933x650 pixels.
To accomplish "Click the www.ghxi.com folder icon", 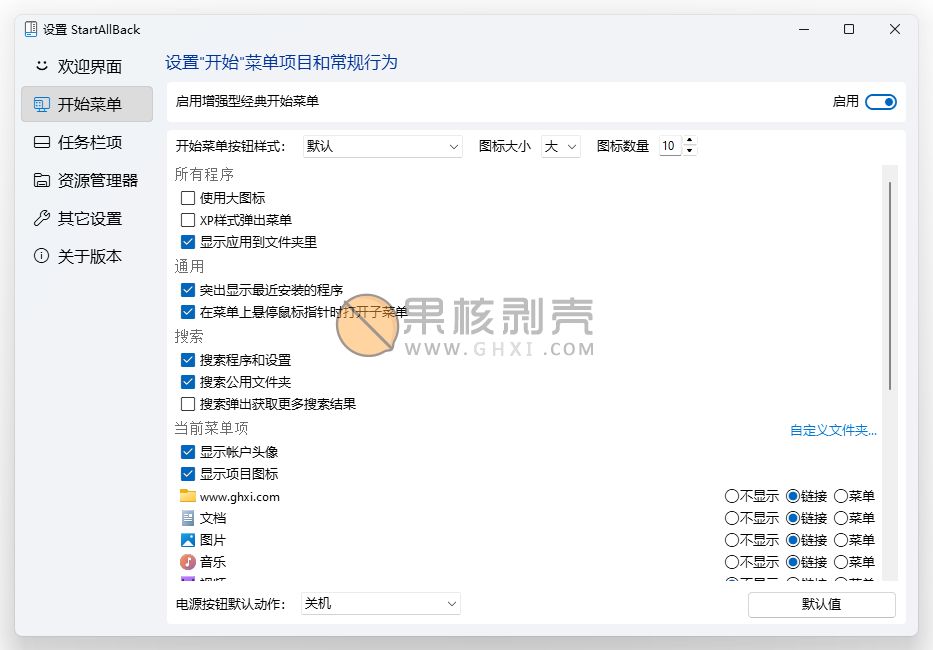I will [187, 496].
